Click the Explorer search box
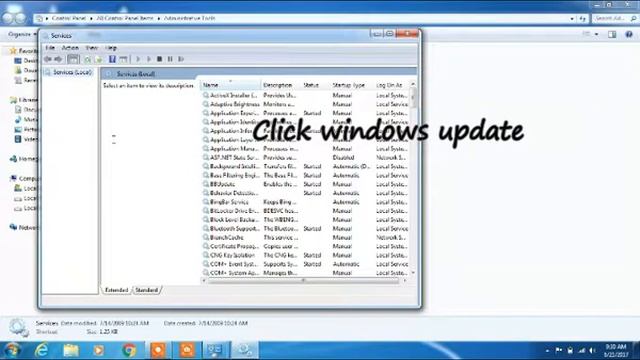Viewport: 640px width, 360px height. click(614, 18)
